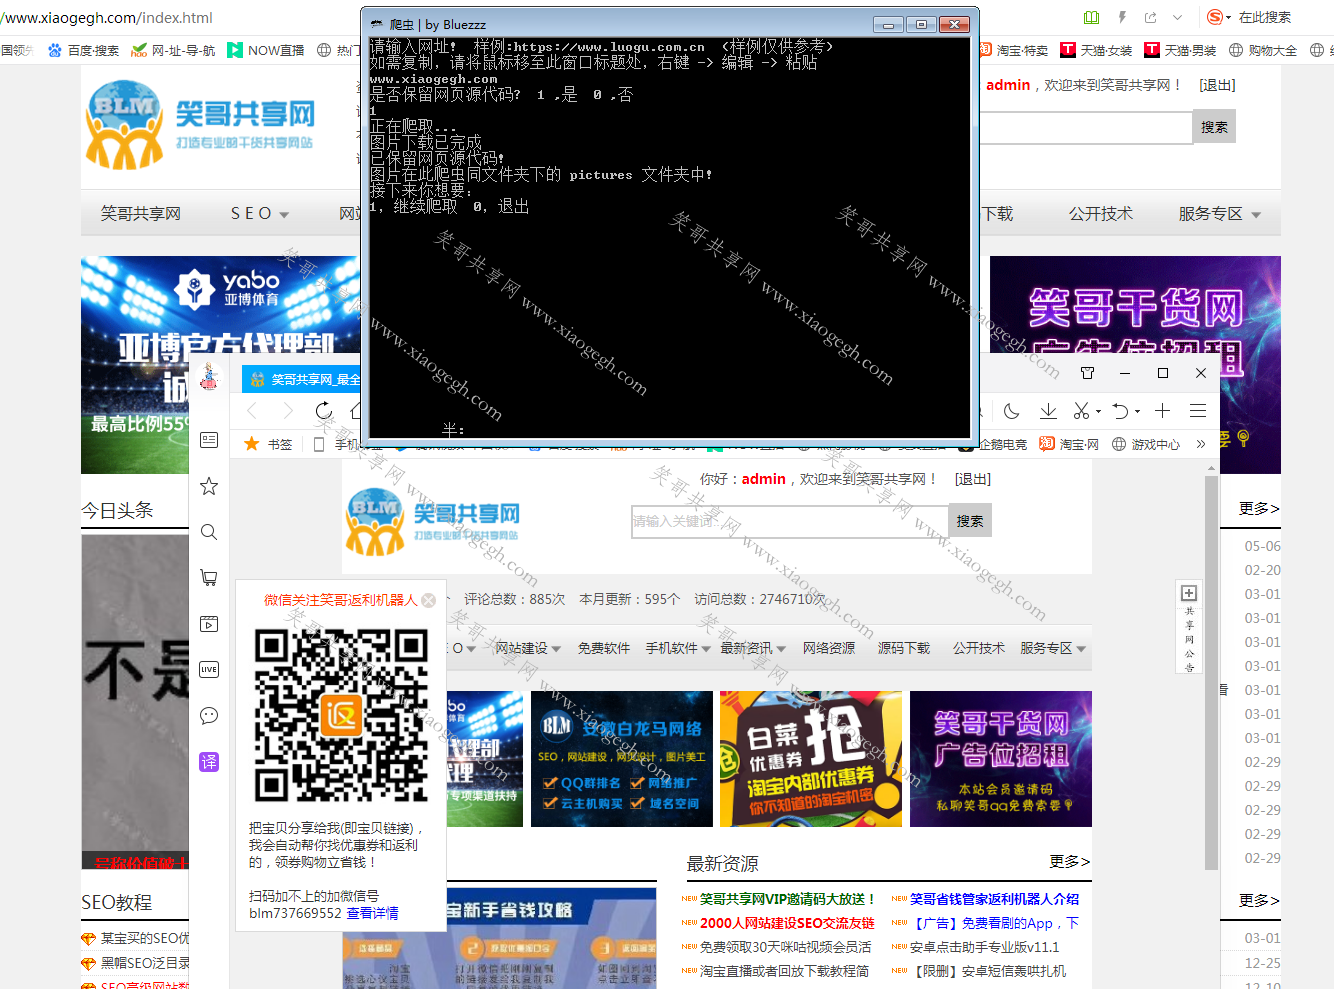Image resolution: width=1334 pixels, height=989 pixels.
Task: Open downloads arrow icon in front browser
Action: (x=1048, y=411)
